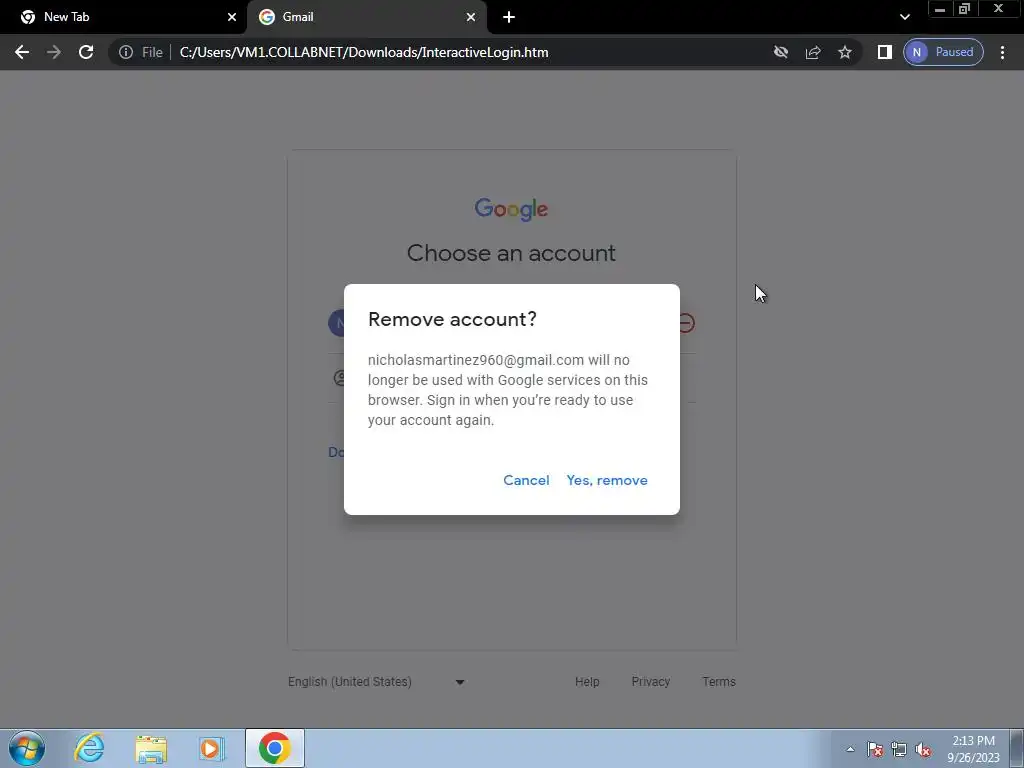Open network status tray icon
This screenshot has height=768, width=1024.
coord(899,749)
